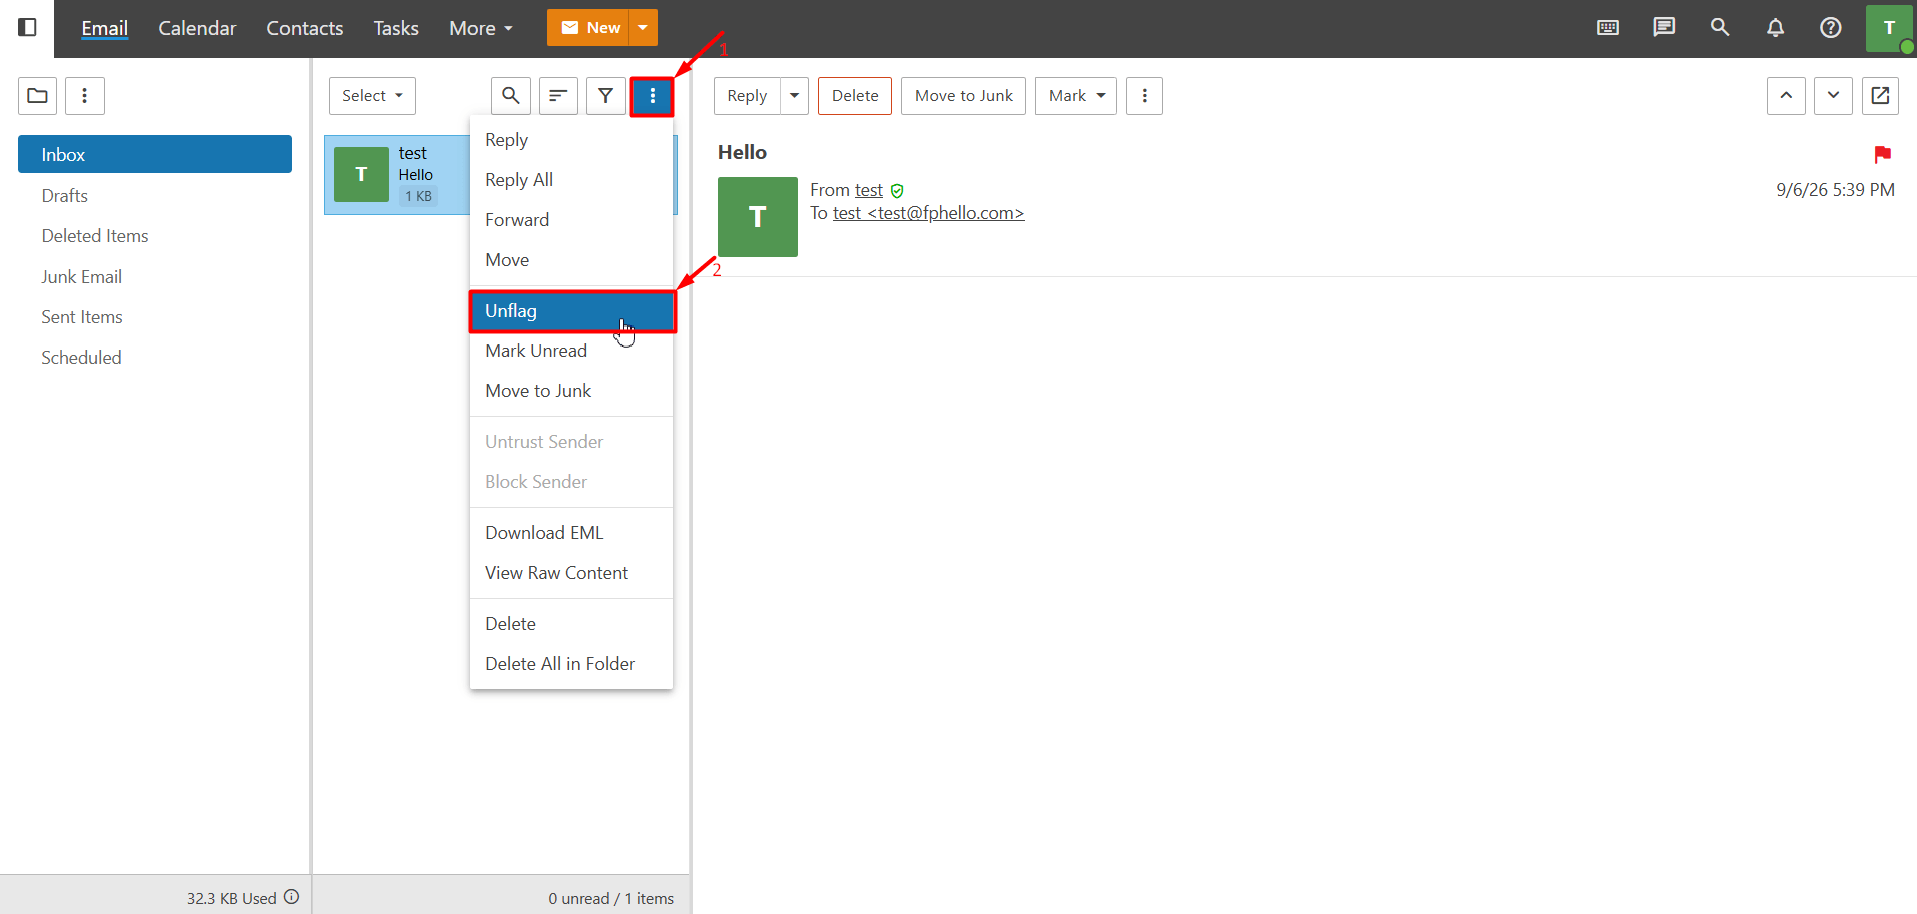Open the notifications bell
The width and height of the screenshot is (1917, 914).
point(1775,28)
